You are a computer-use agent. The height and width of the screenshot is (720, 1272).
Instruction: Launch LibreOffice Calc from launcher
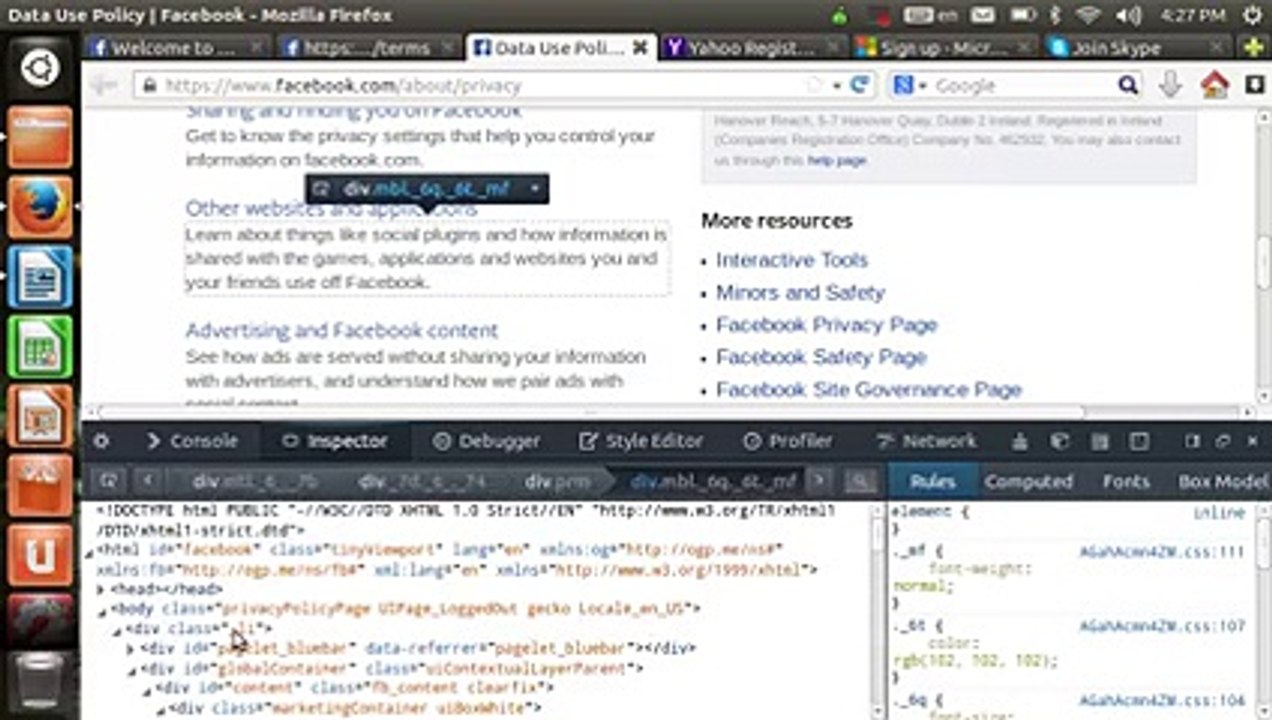[40, 347]
